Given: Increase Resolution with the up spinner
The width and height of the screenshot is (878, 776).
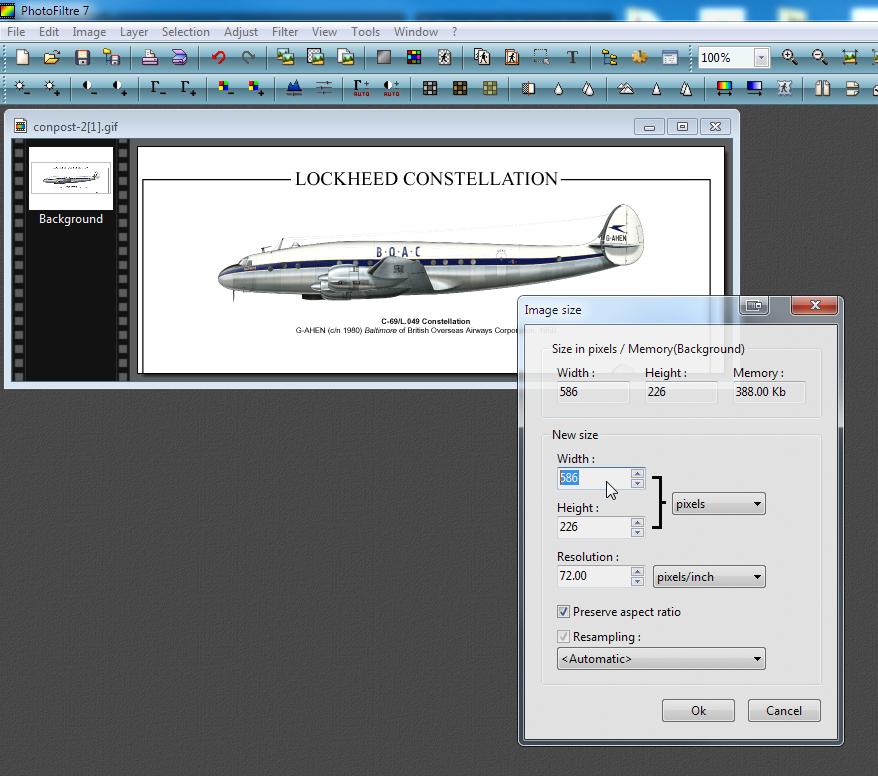Looking at the screenshot, I should (x=637, y=571).
